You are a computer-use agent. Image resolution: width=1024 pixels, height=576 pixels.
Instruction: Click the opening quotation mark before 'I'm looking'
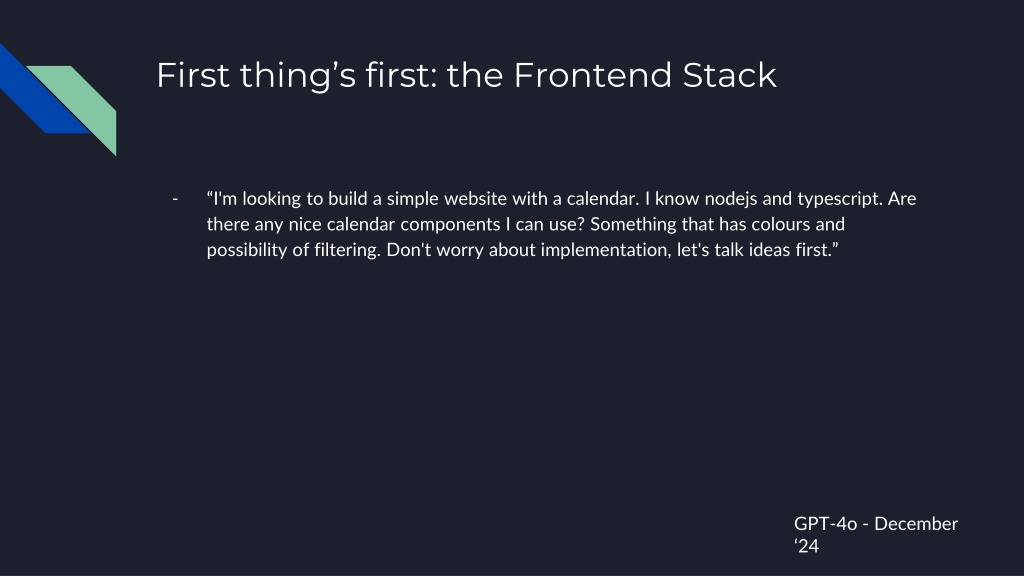[x=210, y=198]
